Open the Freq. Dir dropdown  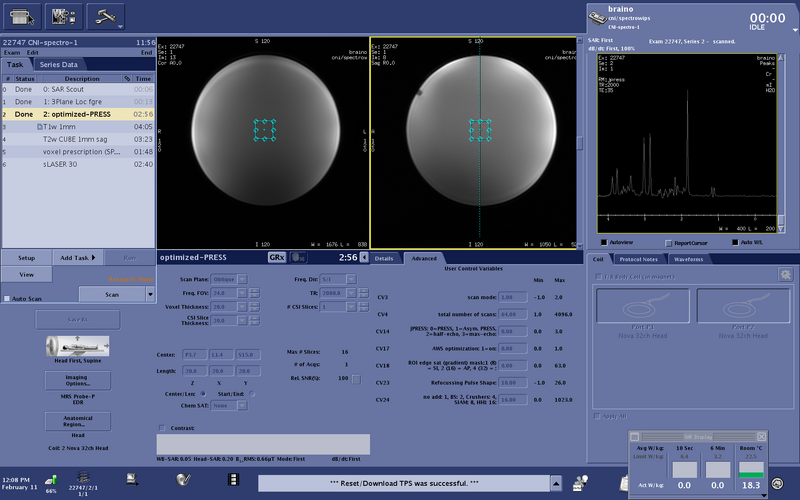351,279
